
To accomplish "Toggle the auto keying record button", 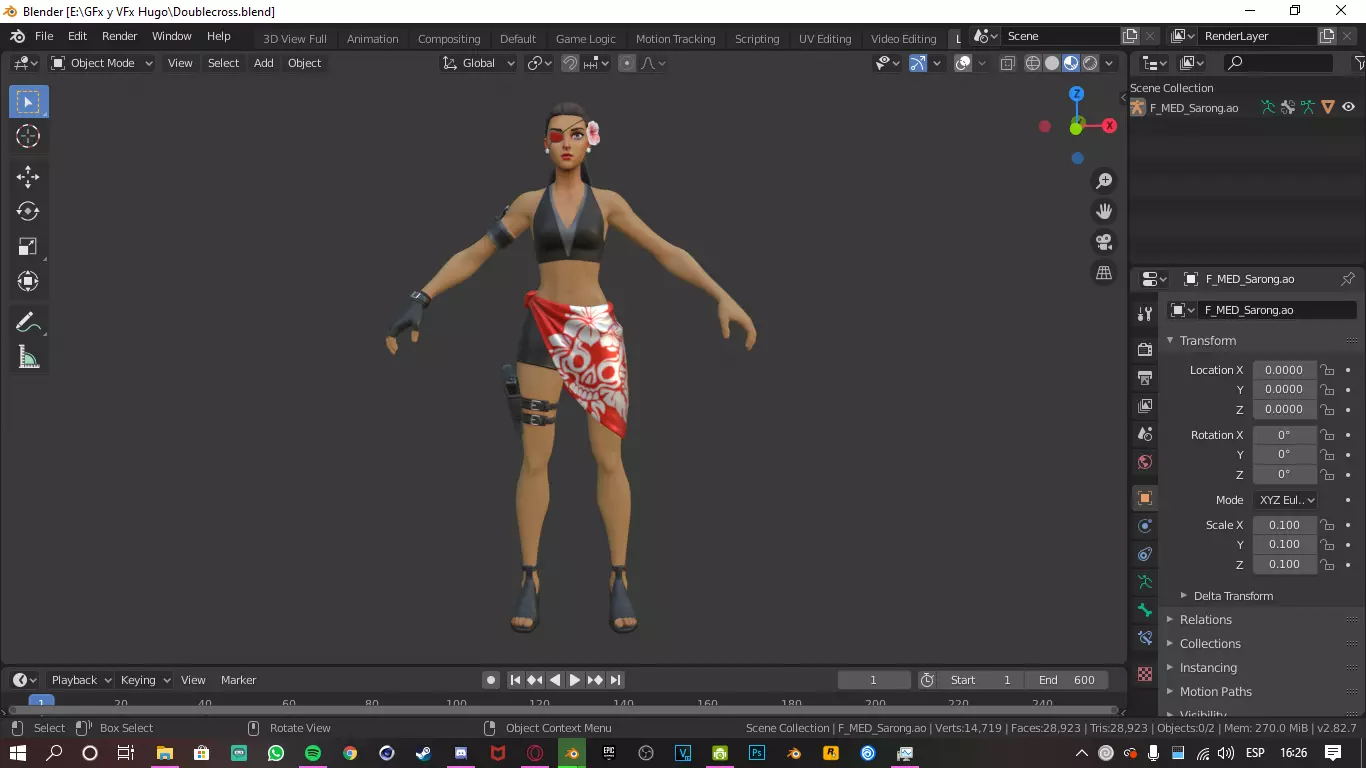I will click(491, 680).
